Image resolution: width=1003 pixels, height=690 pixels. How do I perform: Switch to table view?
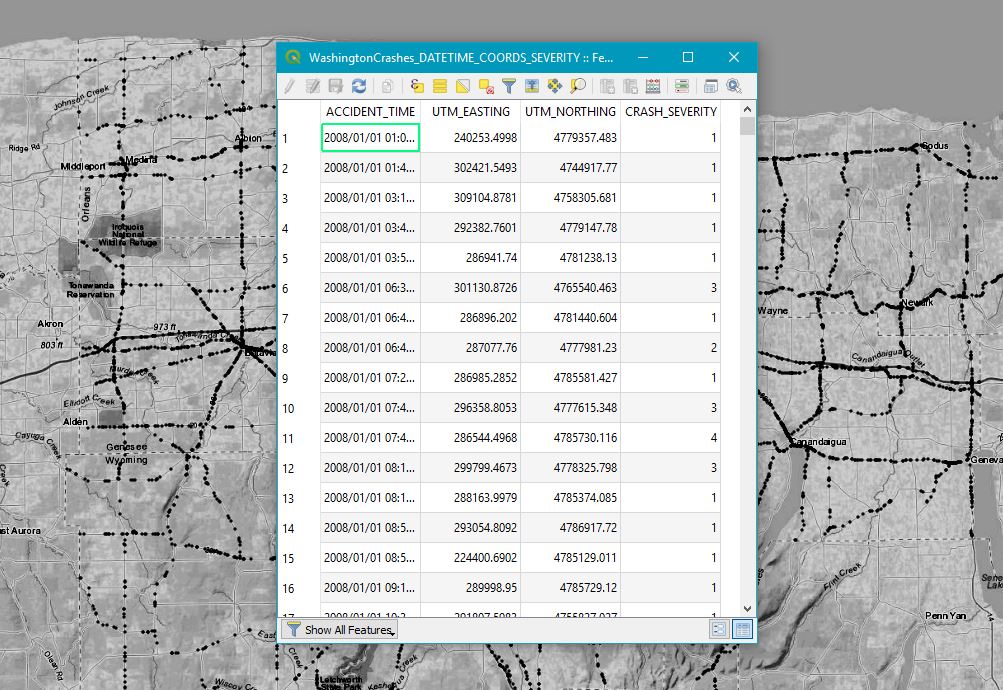(742, 629)
